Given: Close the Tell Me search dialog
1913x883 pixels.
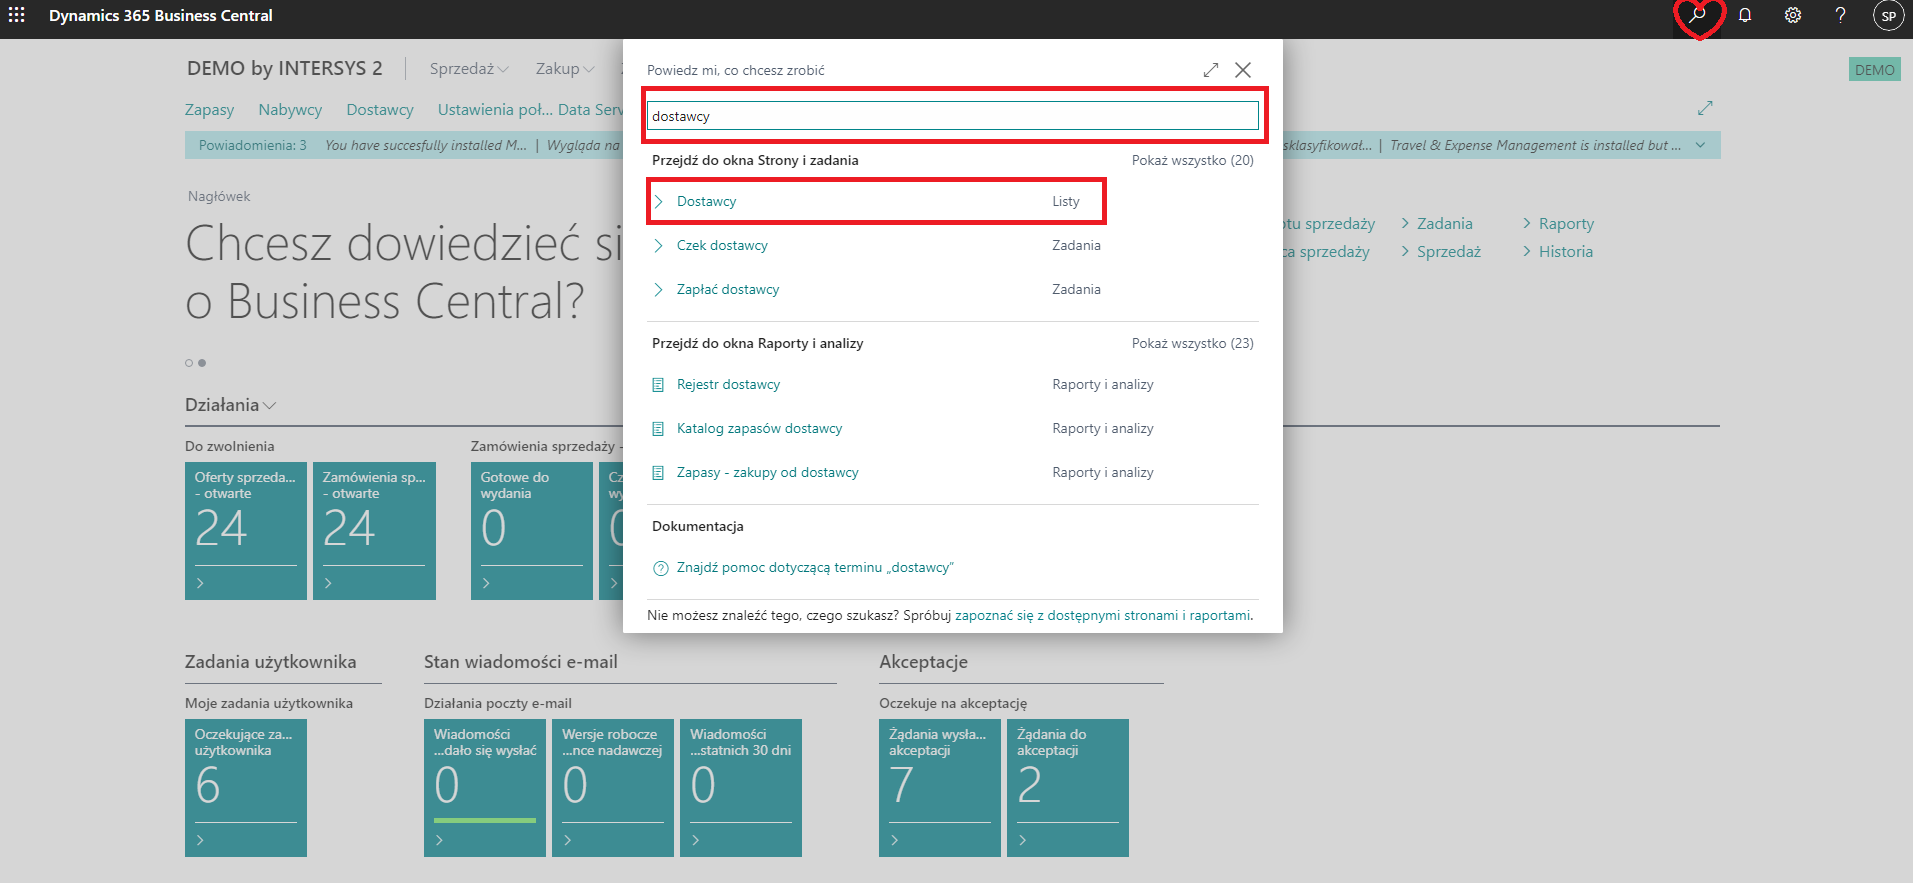Looking at the screenshot, I should 1243,70.
